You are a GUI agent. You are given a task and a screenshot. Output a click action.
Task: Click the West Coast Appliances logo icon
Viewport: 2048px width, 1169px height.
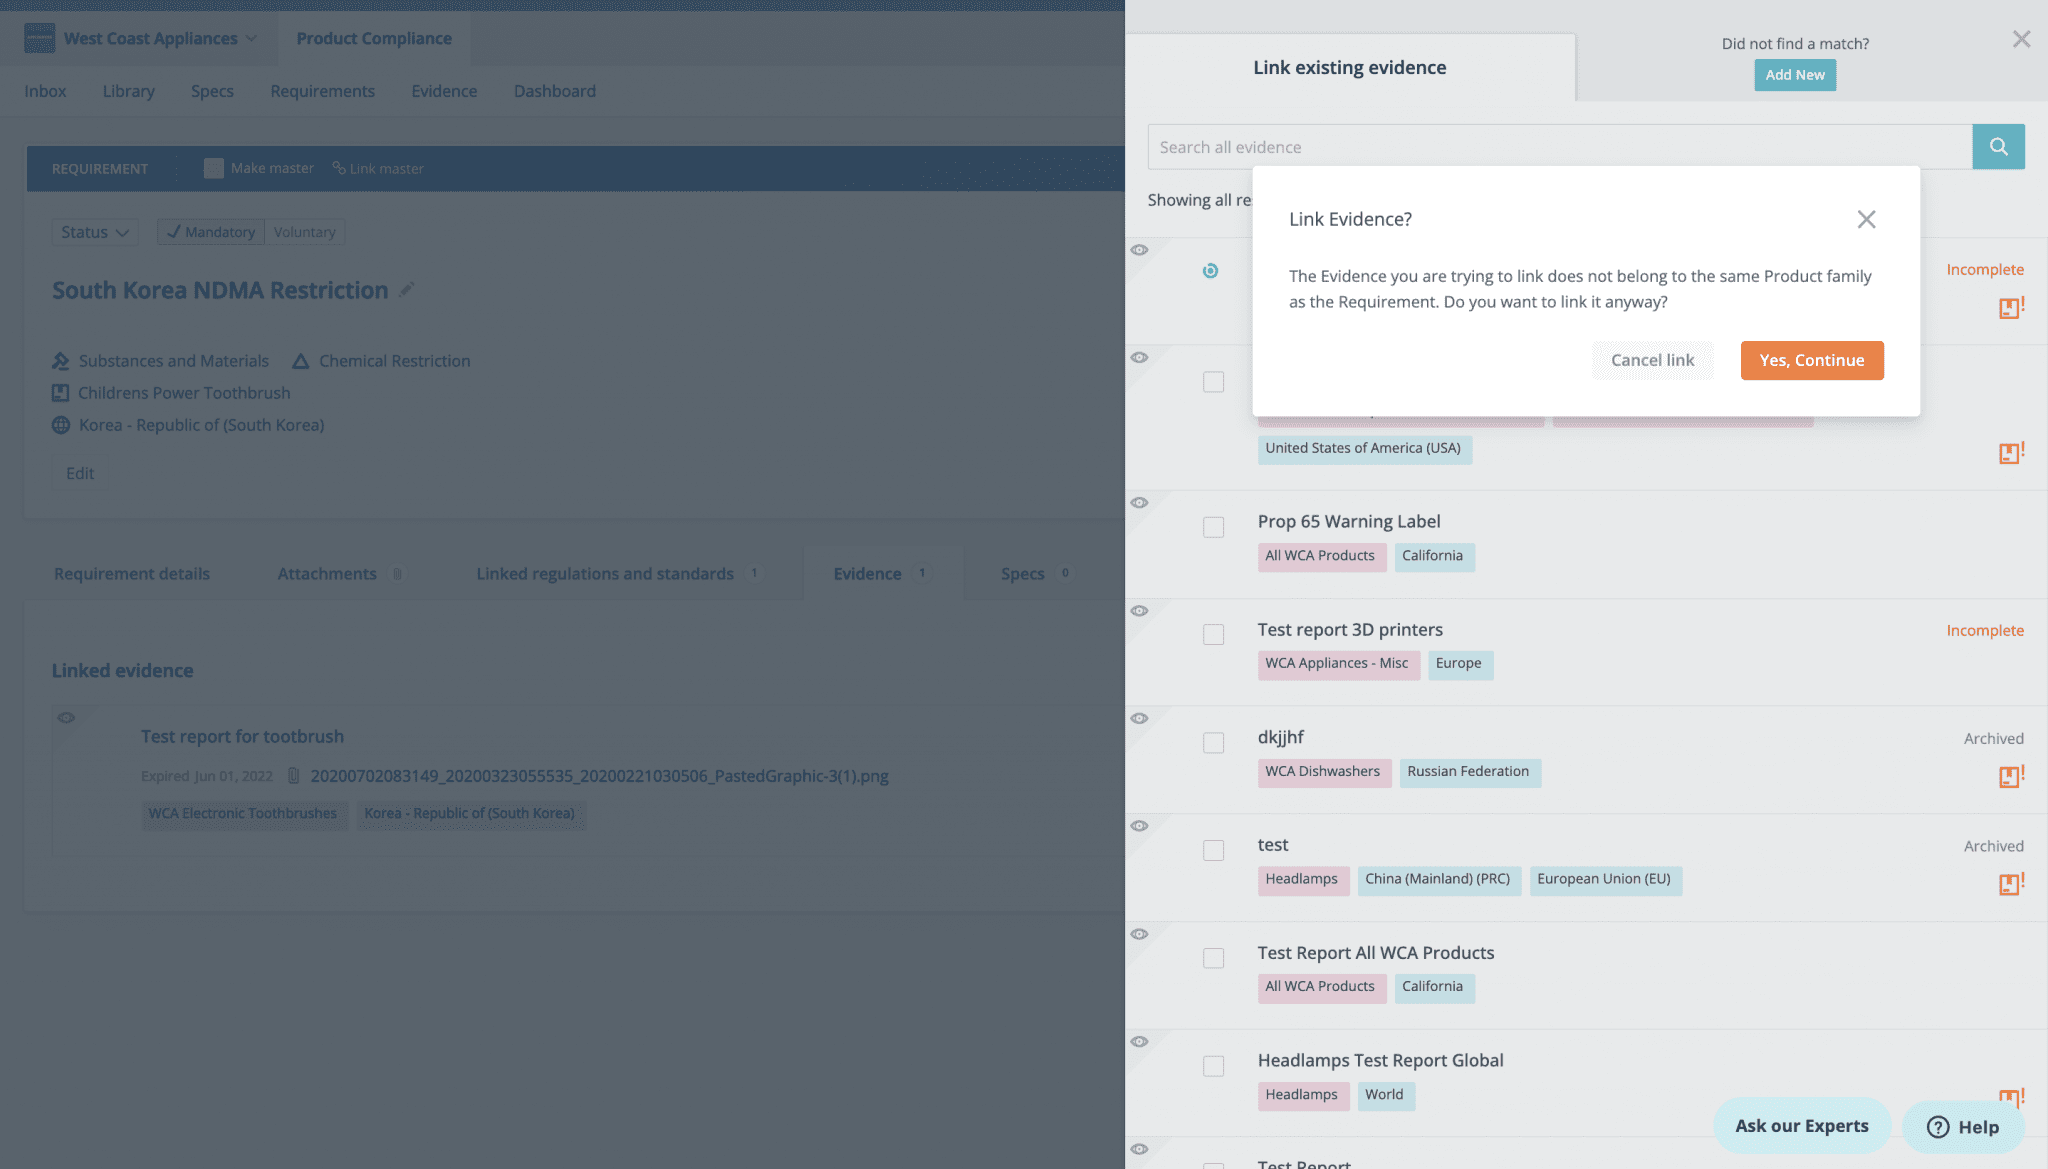point(39,38)
